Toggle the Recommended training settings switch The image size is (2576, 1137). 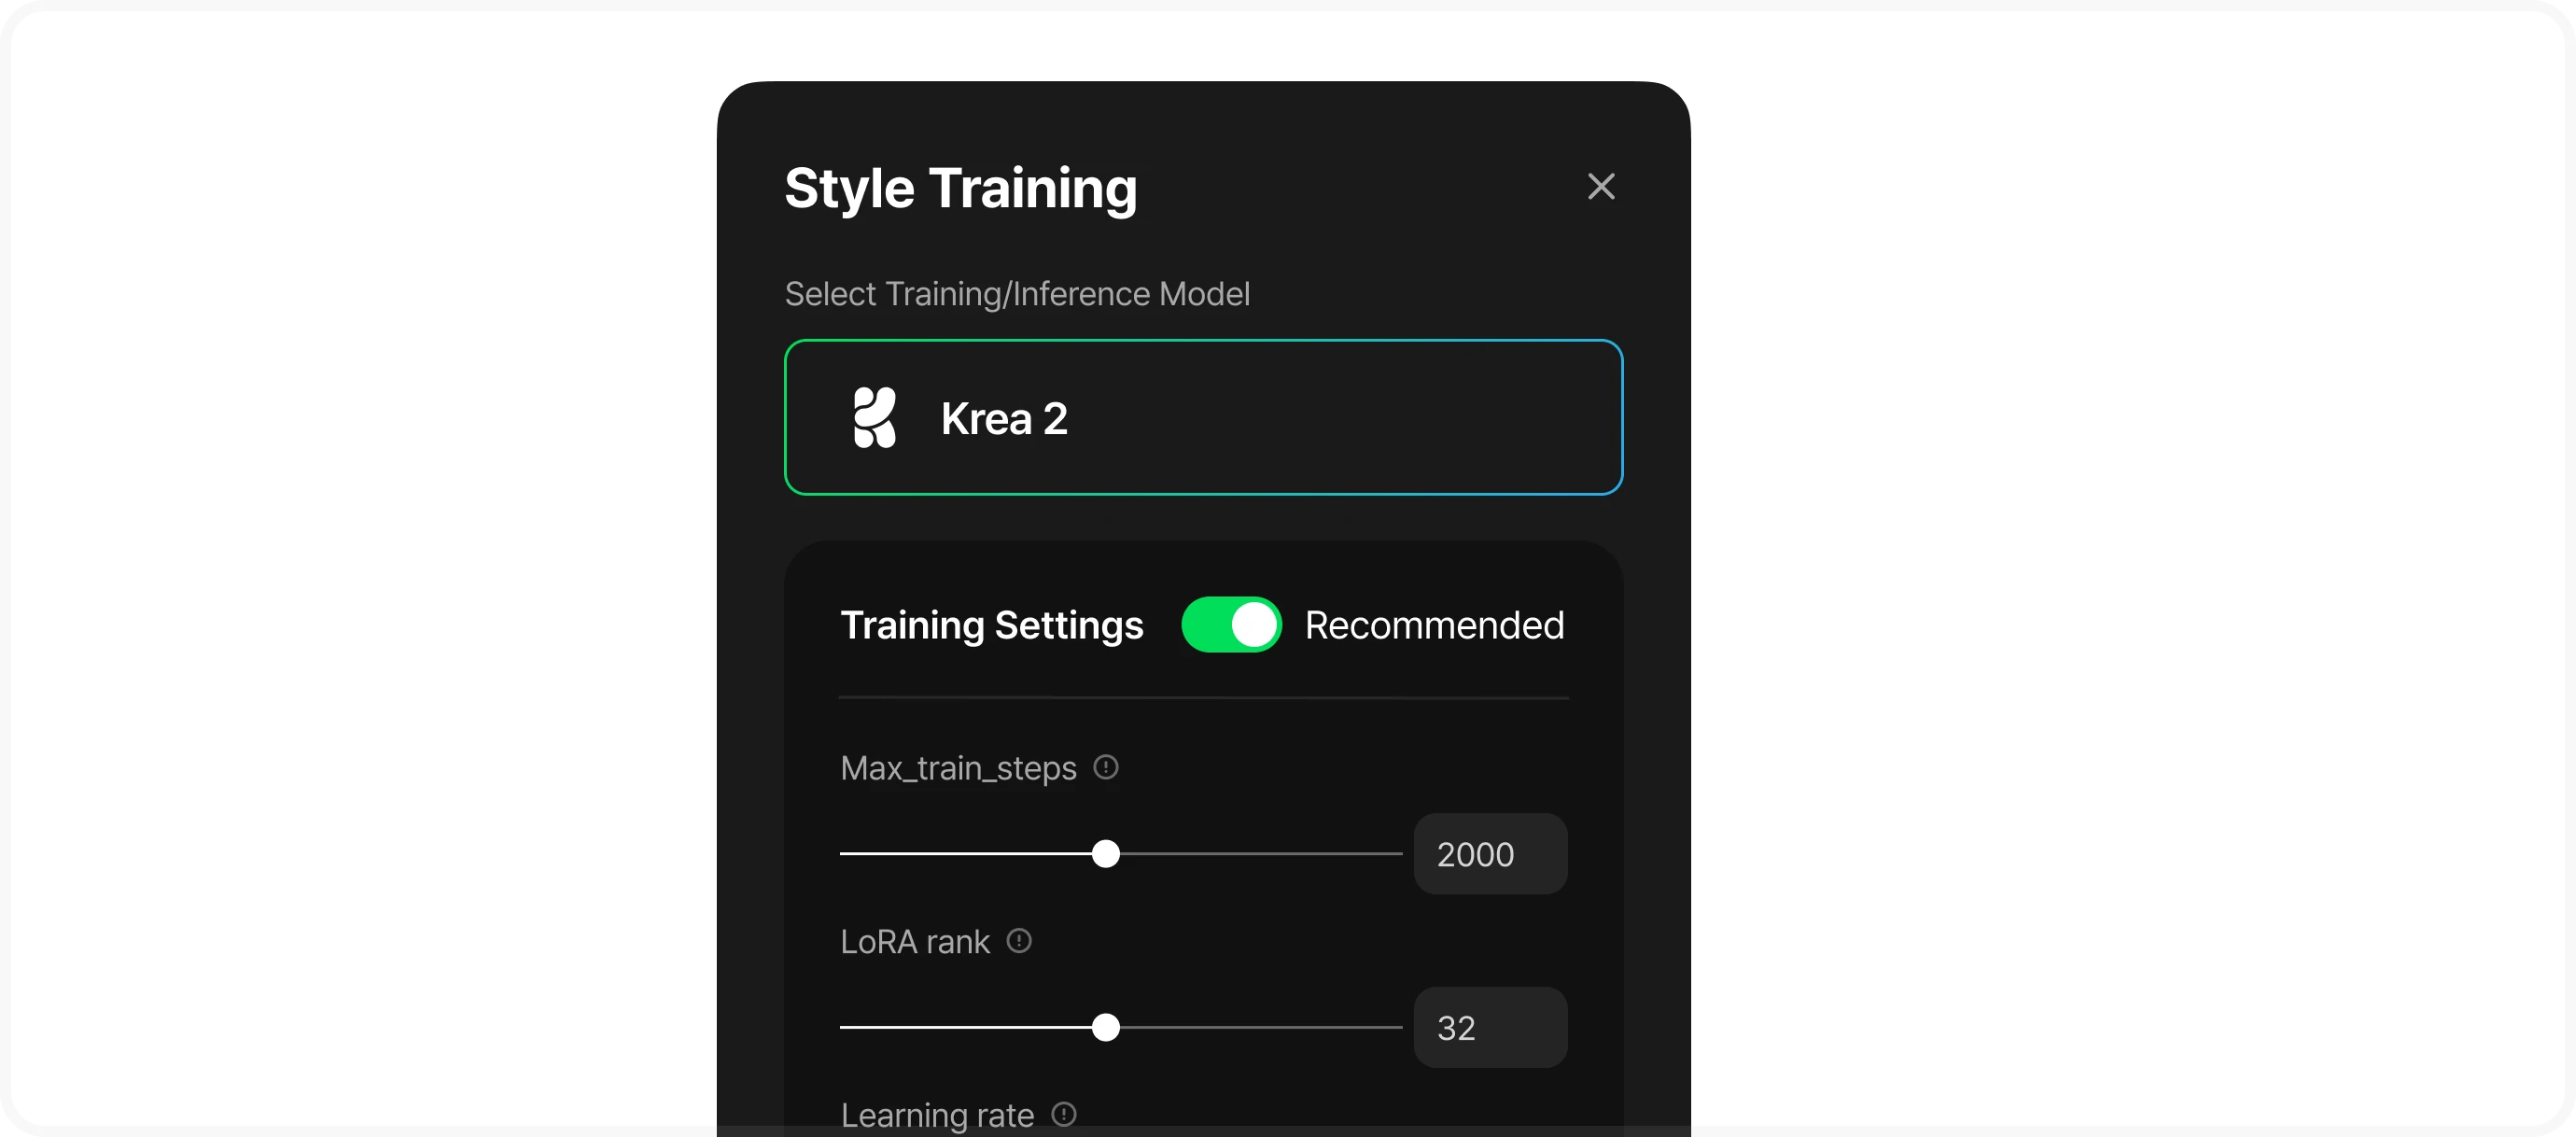click(x=1231, y=625)
